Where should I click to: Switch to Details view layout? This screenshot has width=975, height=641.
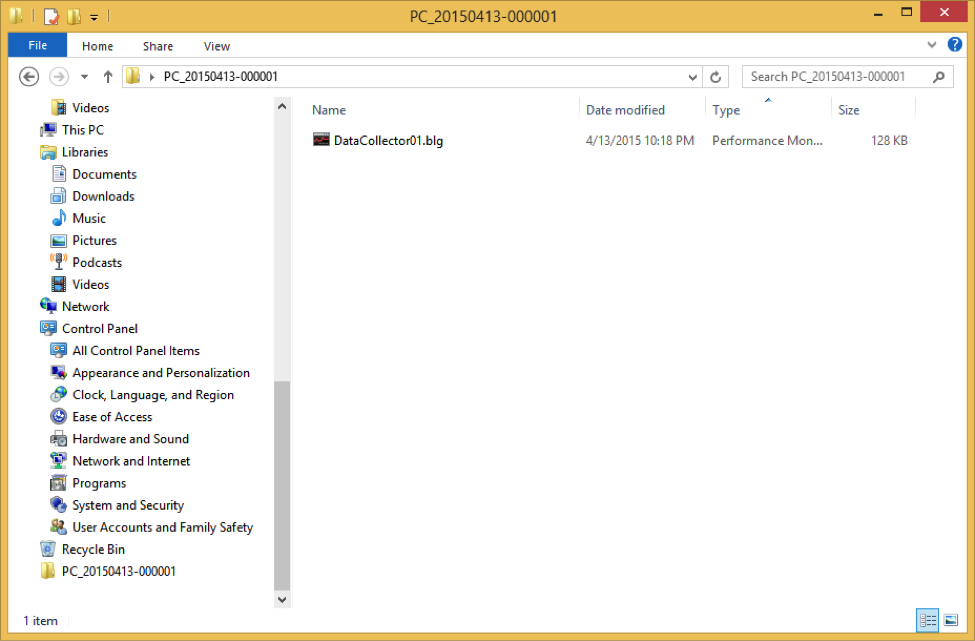(928, 620)
